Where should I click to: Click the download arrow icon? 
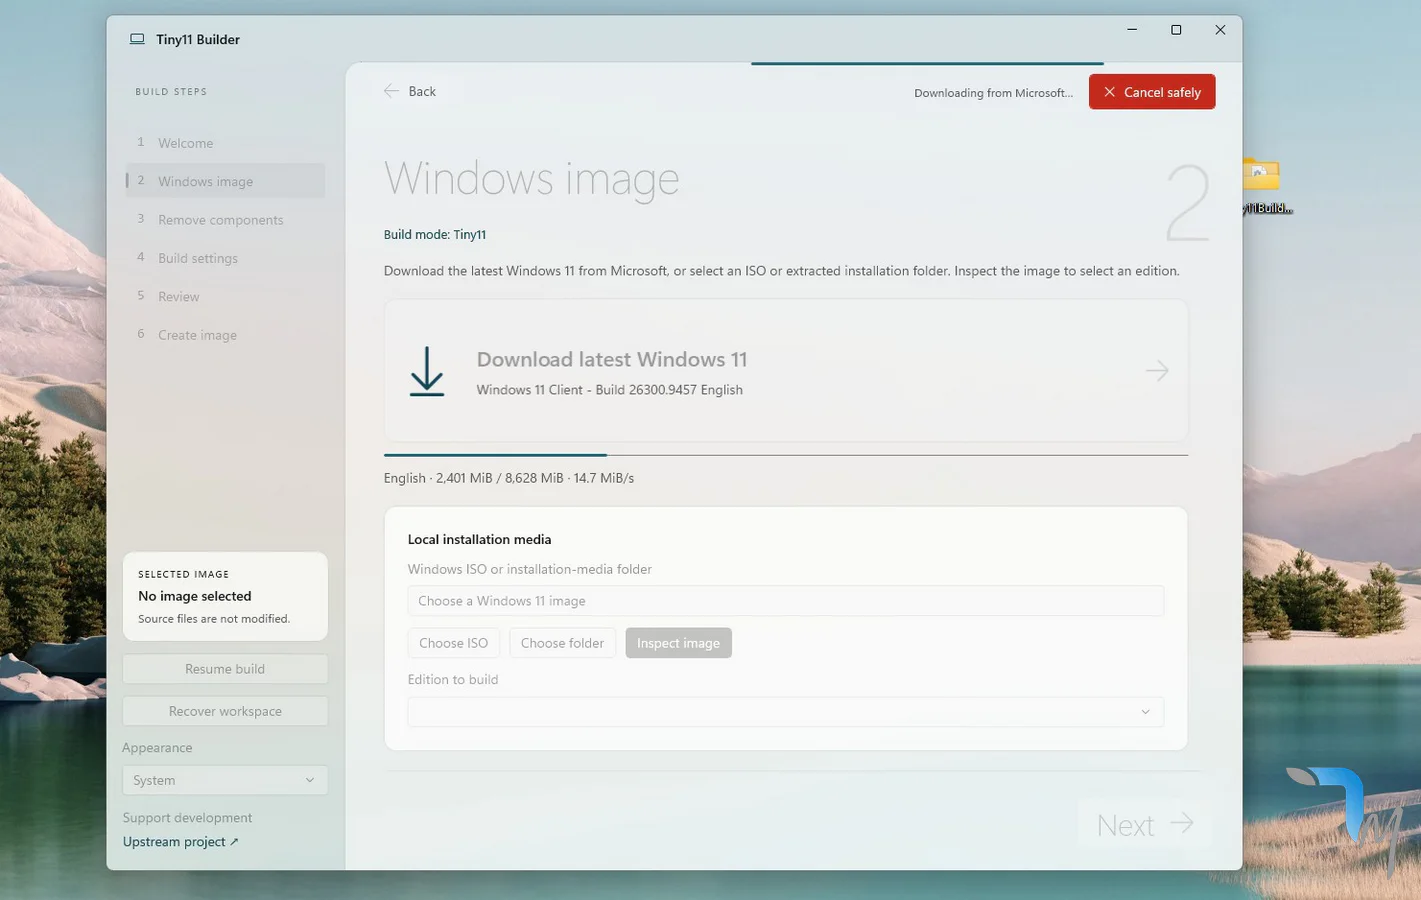pos(427,371)
